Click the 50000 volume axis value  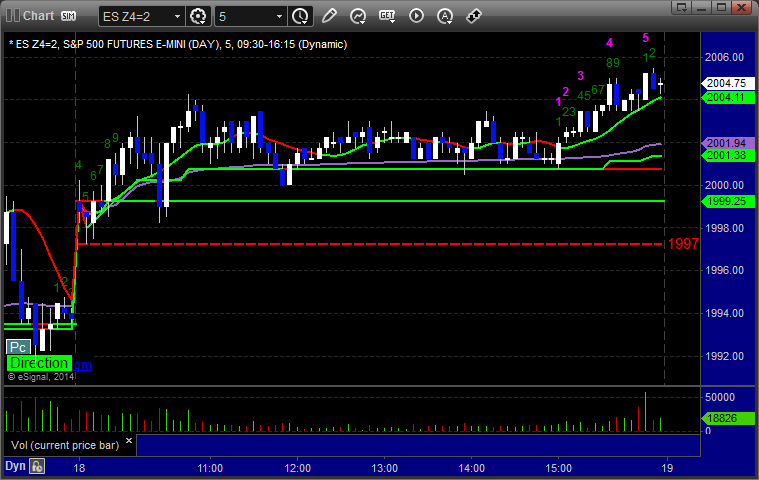pos(720,397)
